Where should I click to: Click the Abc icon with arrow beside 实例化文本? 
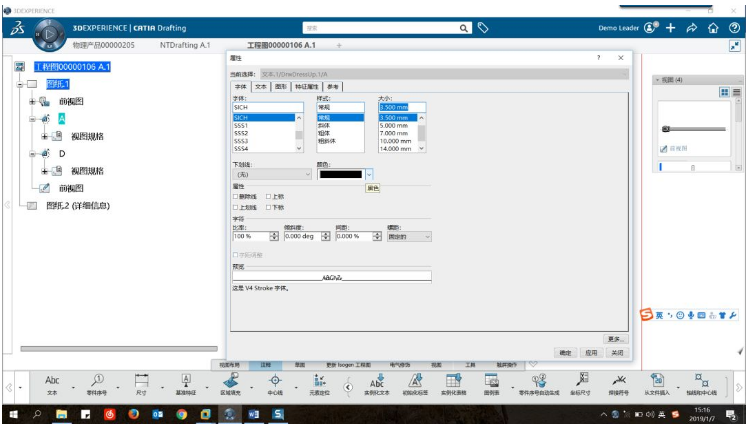click(377, 381)
